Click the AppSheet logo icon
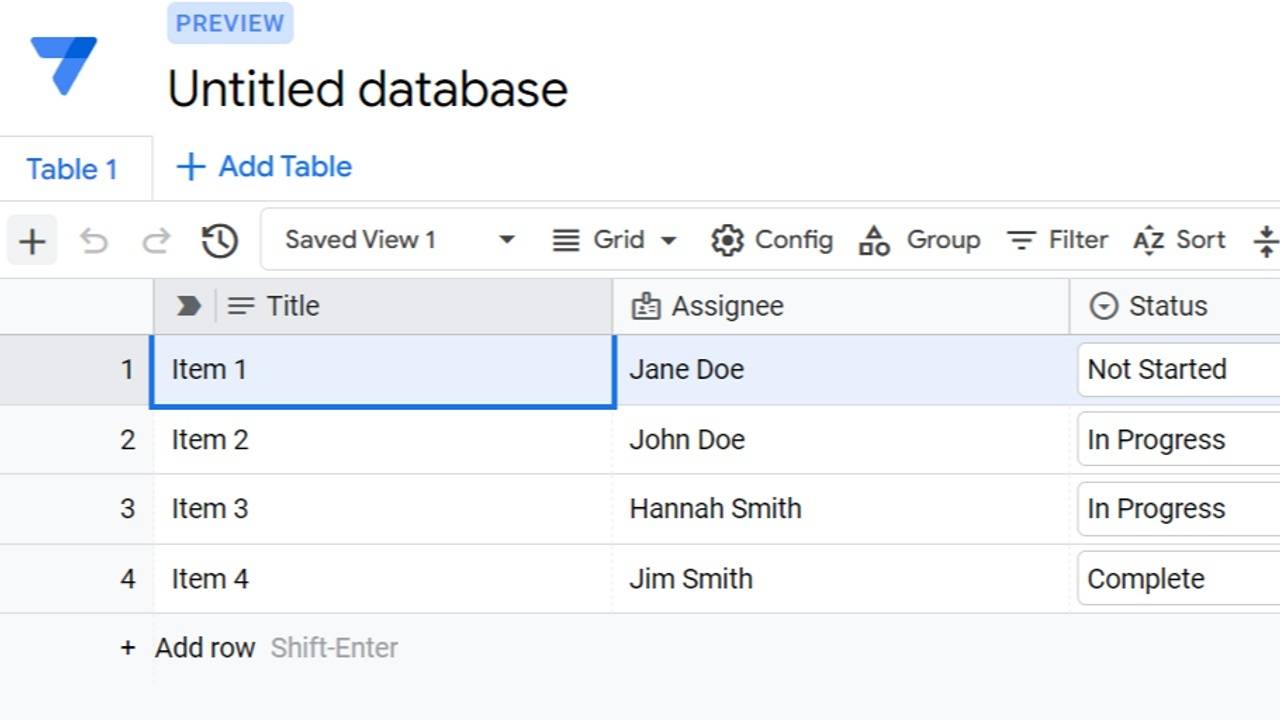 pyautogui.click(x=64, y=64)
